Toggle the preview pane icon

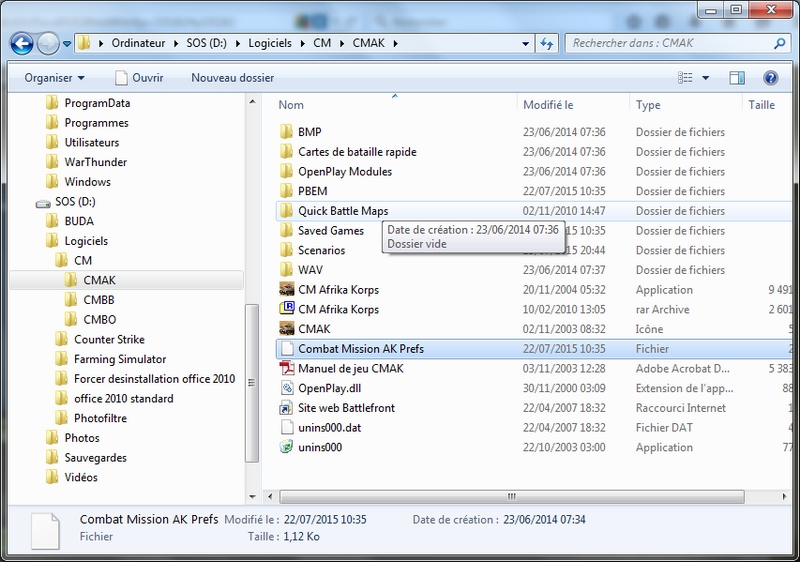click(737, 78)
